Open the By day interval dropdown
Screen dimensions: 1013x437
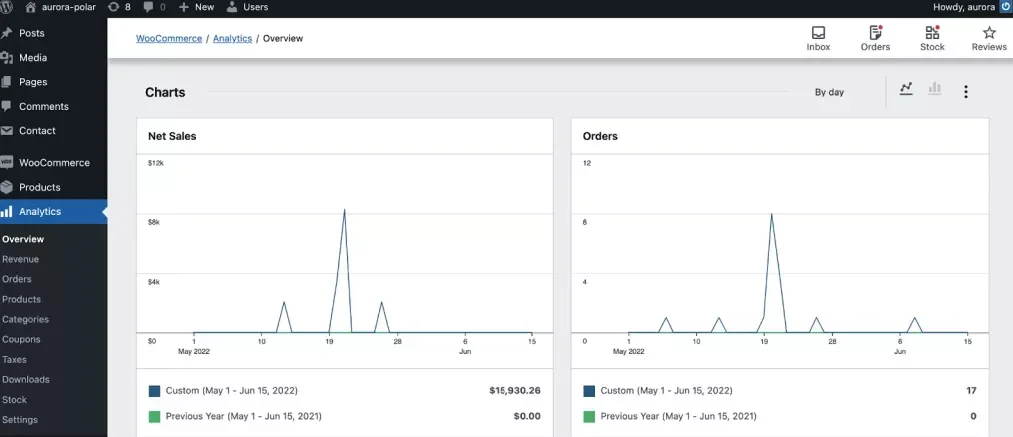pos(829,92)
